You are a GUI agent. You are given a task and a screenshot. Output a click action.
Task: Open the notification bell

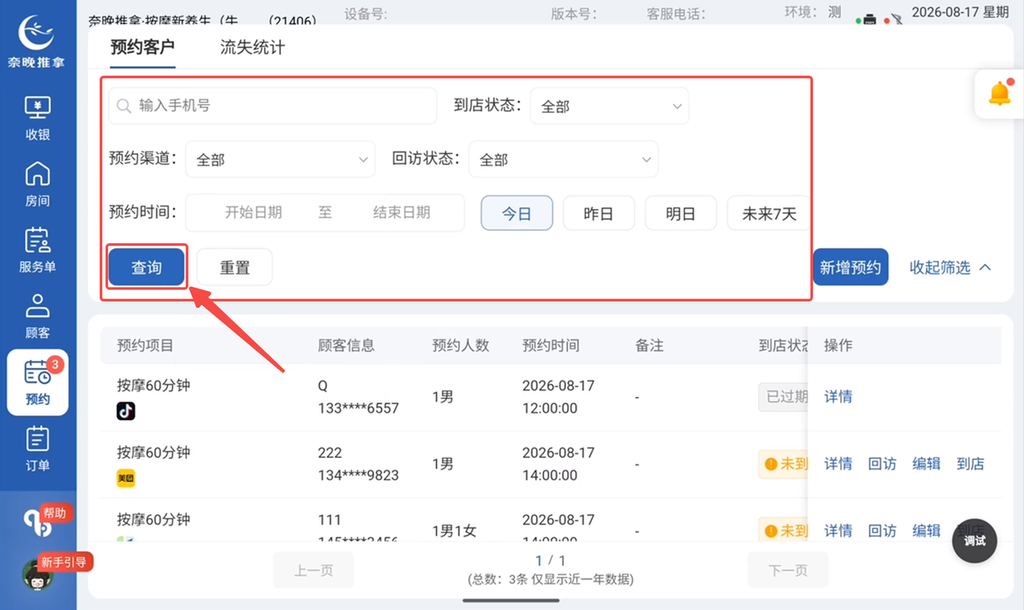pos(999,94)
